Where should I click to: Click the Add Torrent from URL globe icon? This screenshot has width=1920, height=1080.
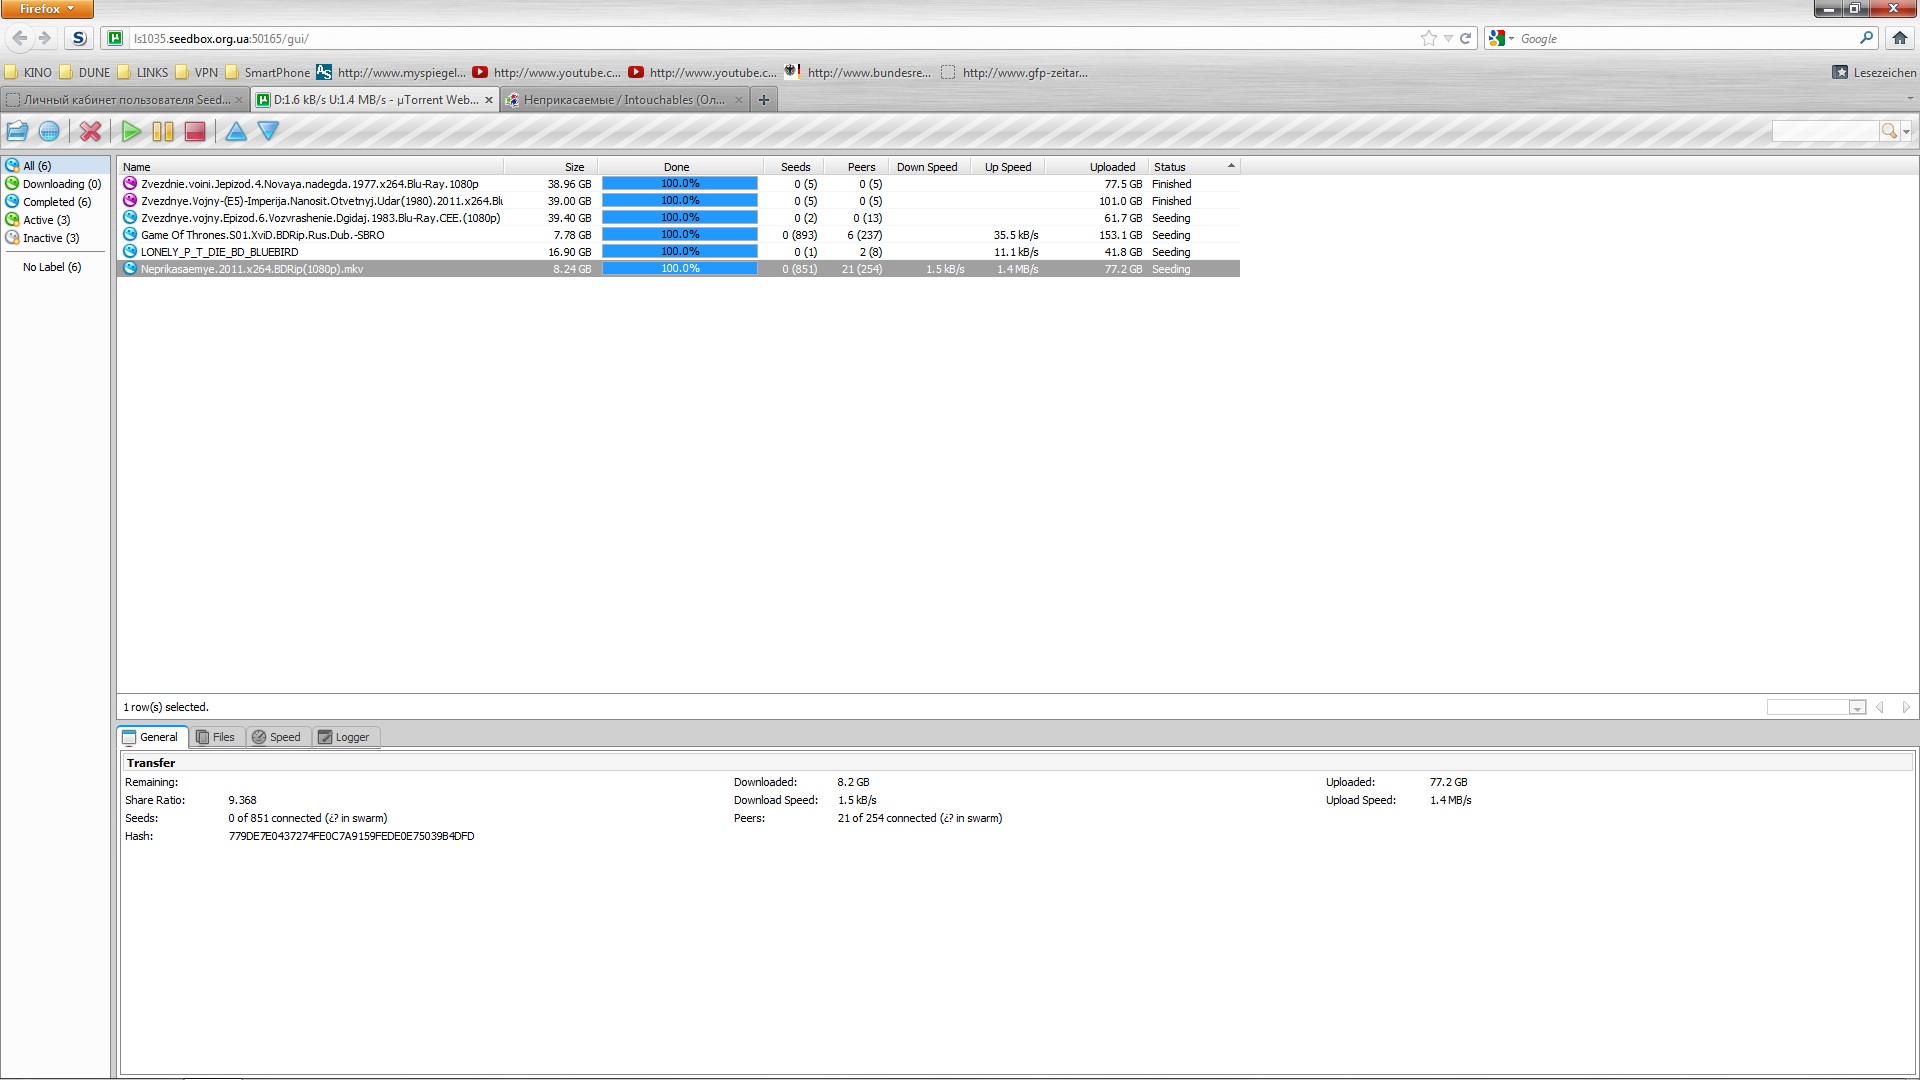[x=48, y=131]
